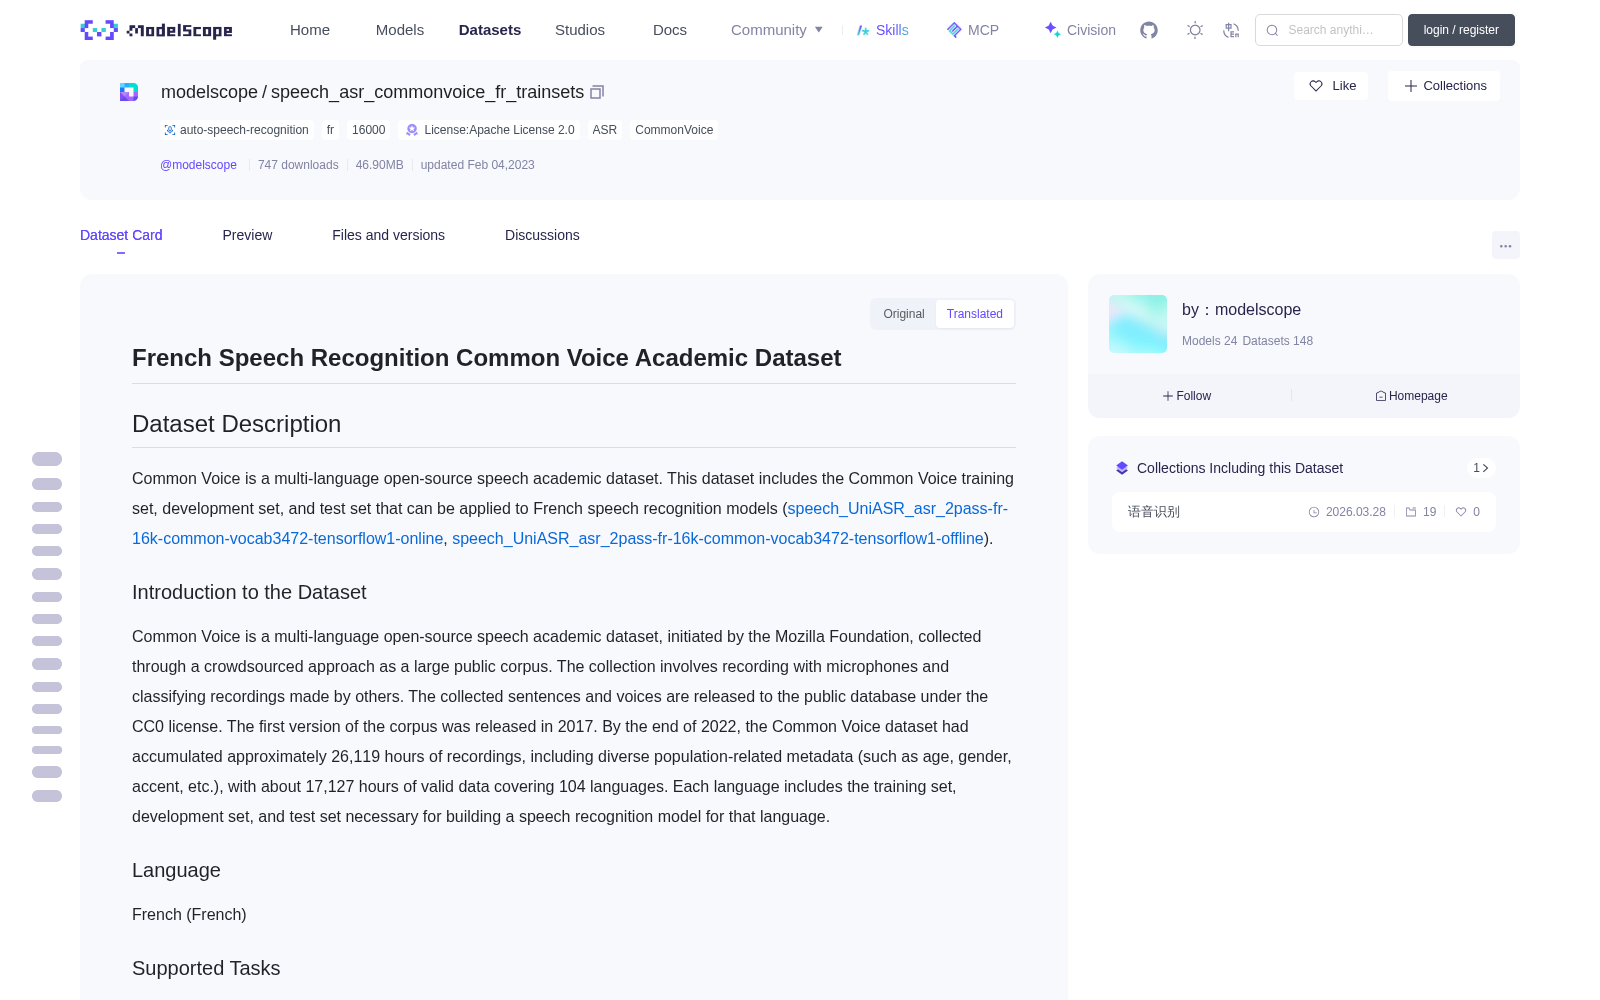Screen dimensions: 1600x1000
Task: Click the search magnifier icon
Action: (x=1272, y=30)
